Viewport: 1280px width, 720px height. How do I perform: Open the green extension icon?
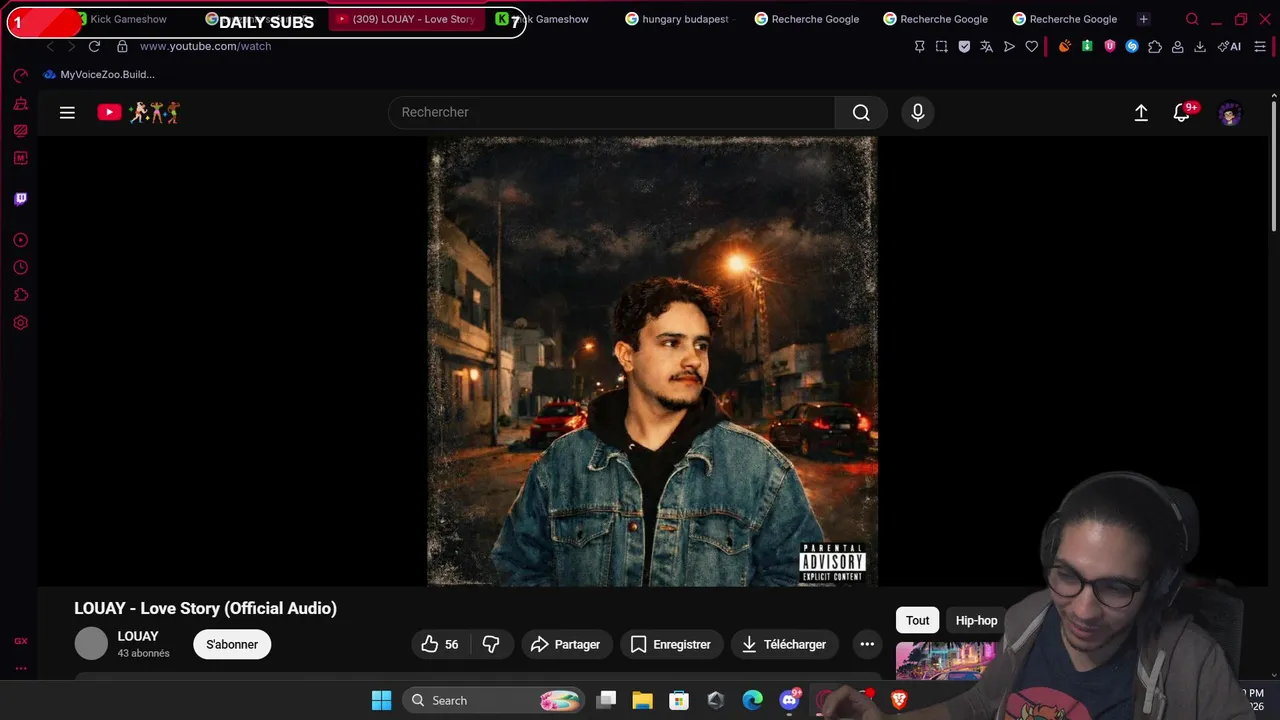pos(1087,46)
